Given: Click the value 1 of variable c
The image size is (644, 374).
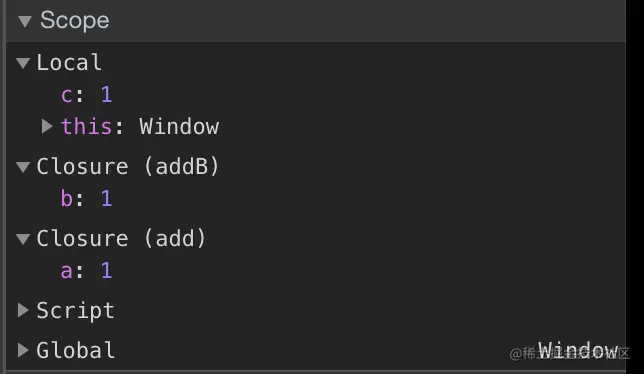Looking at the screenshot, I should click(x=106, y=95).
